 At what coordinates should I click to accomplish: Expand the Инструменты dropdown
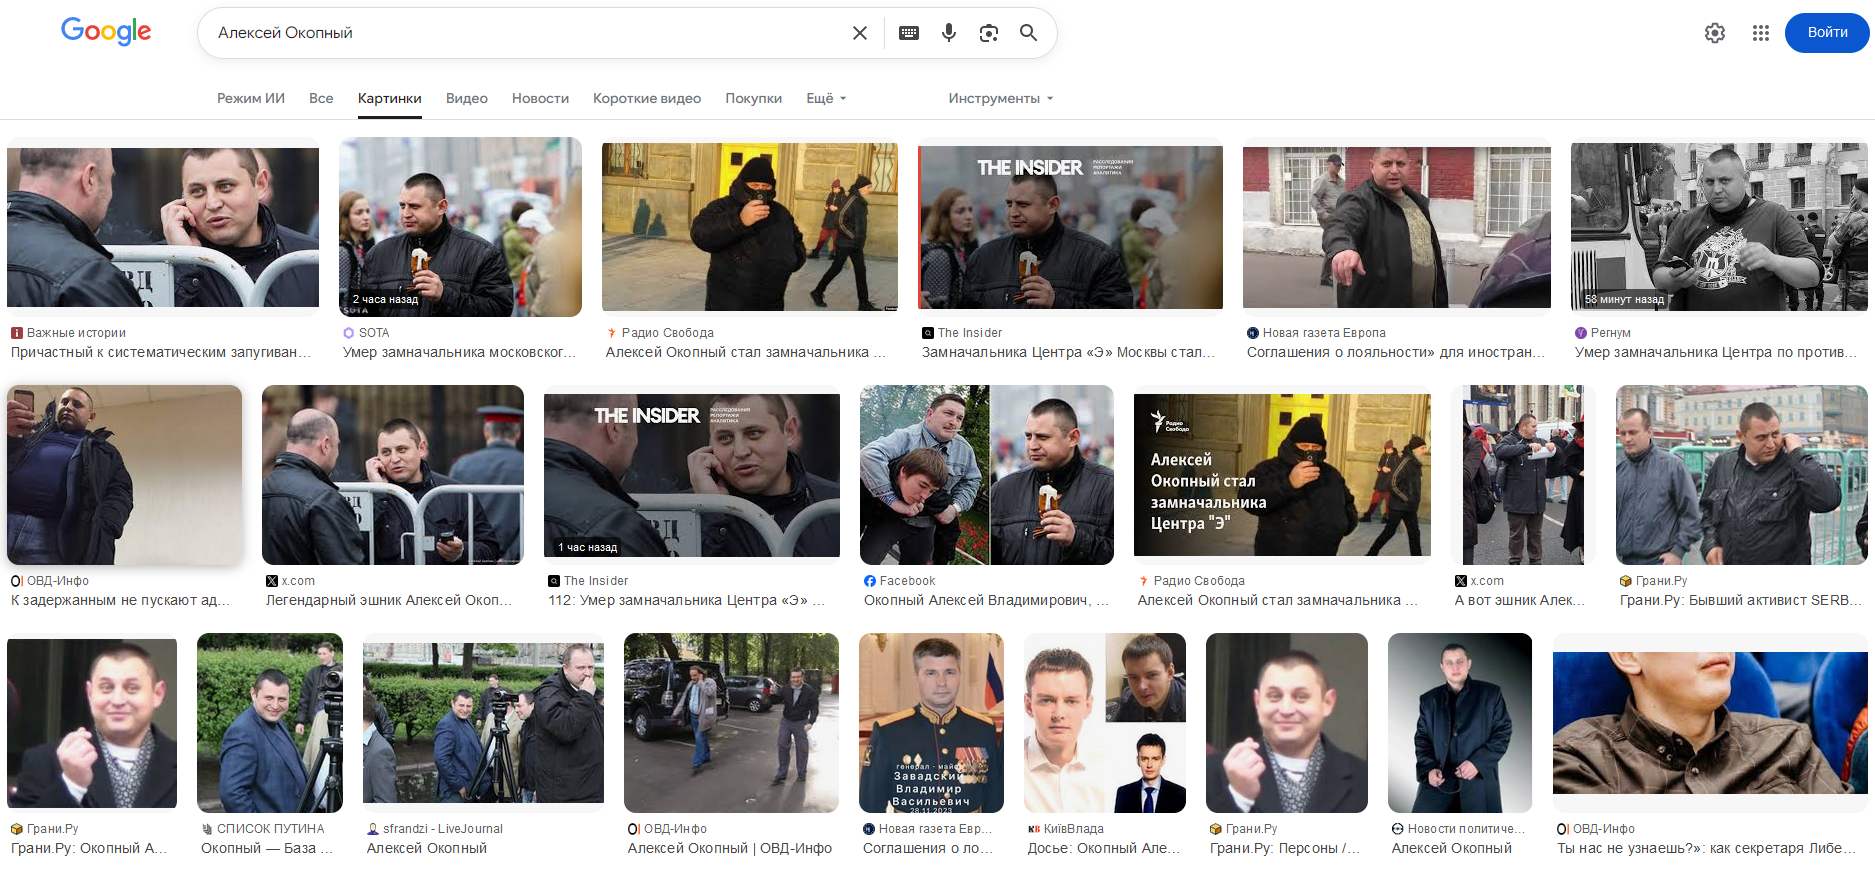[x=1000, y=98]
